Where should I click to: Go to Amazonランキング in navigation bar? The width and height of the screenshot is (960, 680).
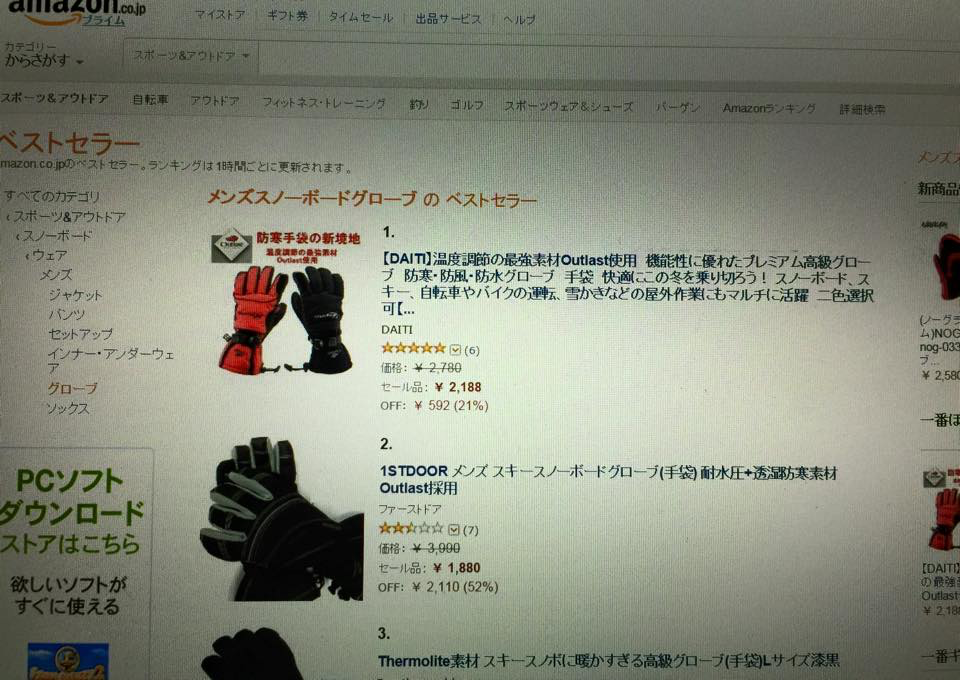tap(769, 108)
